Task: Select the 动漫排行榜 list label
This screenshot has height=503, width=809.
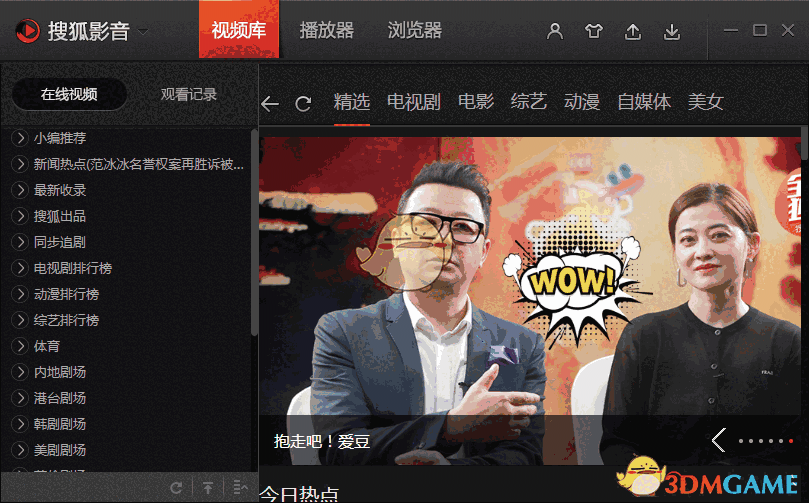Action: click(x=66, y=294)
